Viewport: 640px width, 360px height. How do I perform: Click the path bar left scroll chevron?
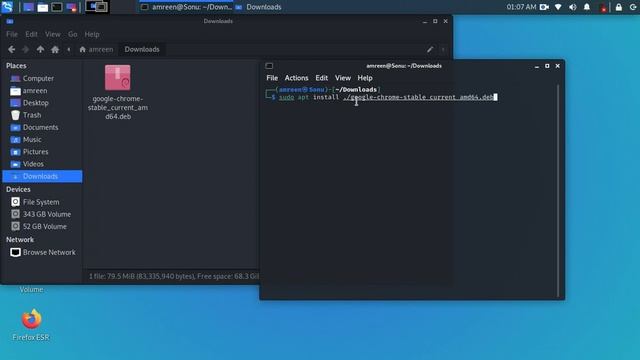click(x=69, y=49)
